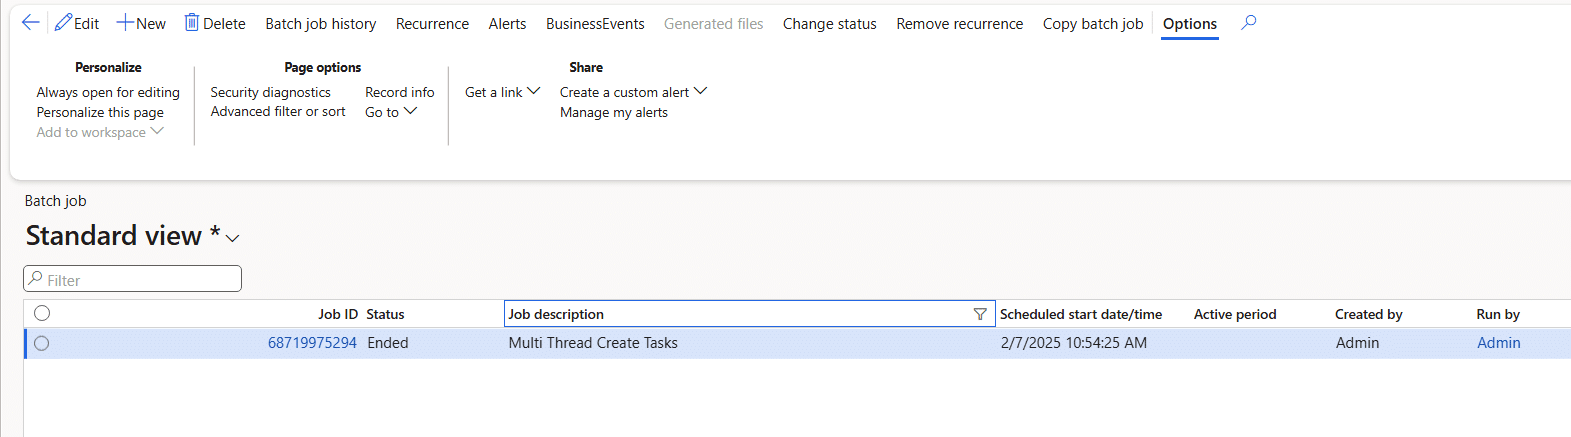Open job ID 68719975294 link

pos(312,343)
